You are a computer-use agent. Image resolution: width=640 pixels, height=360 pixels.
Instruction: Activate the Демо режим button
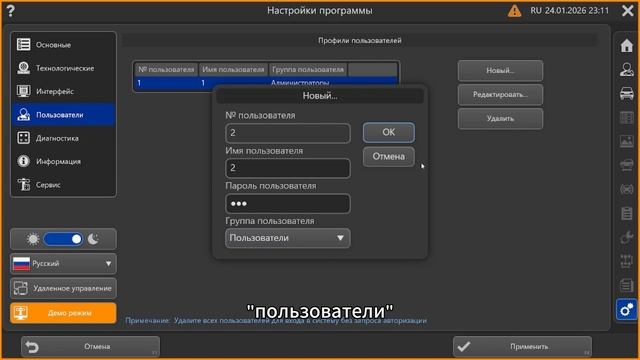(63, 313)
